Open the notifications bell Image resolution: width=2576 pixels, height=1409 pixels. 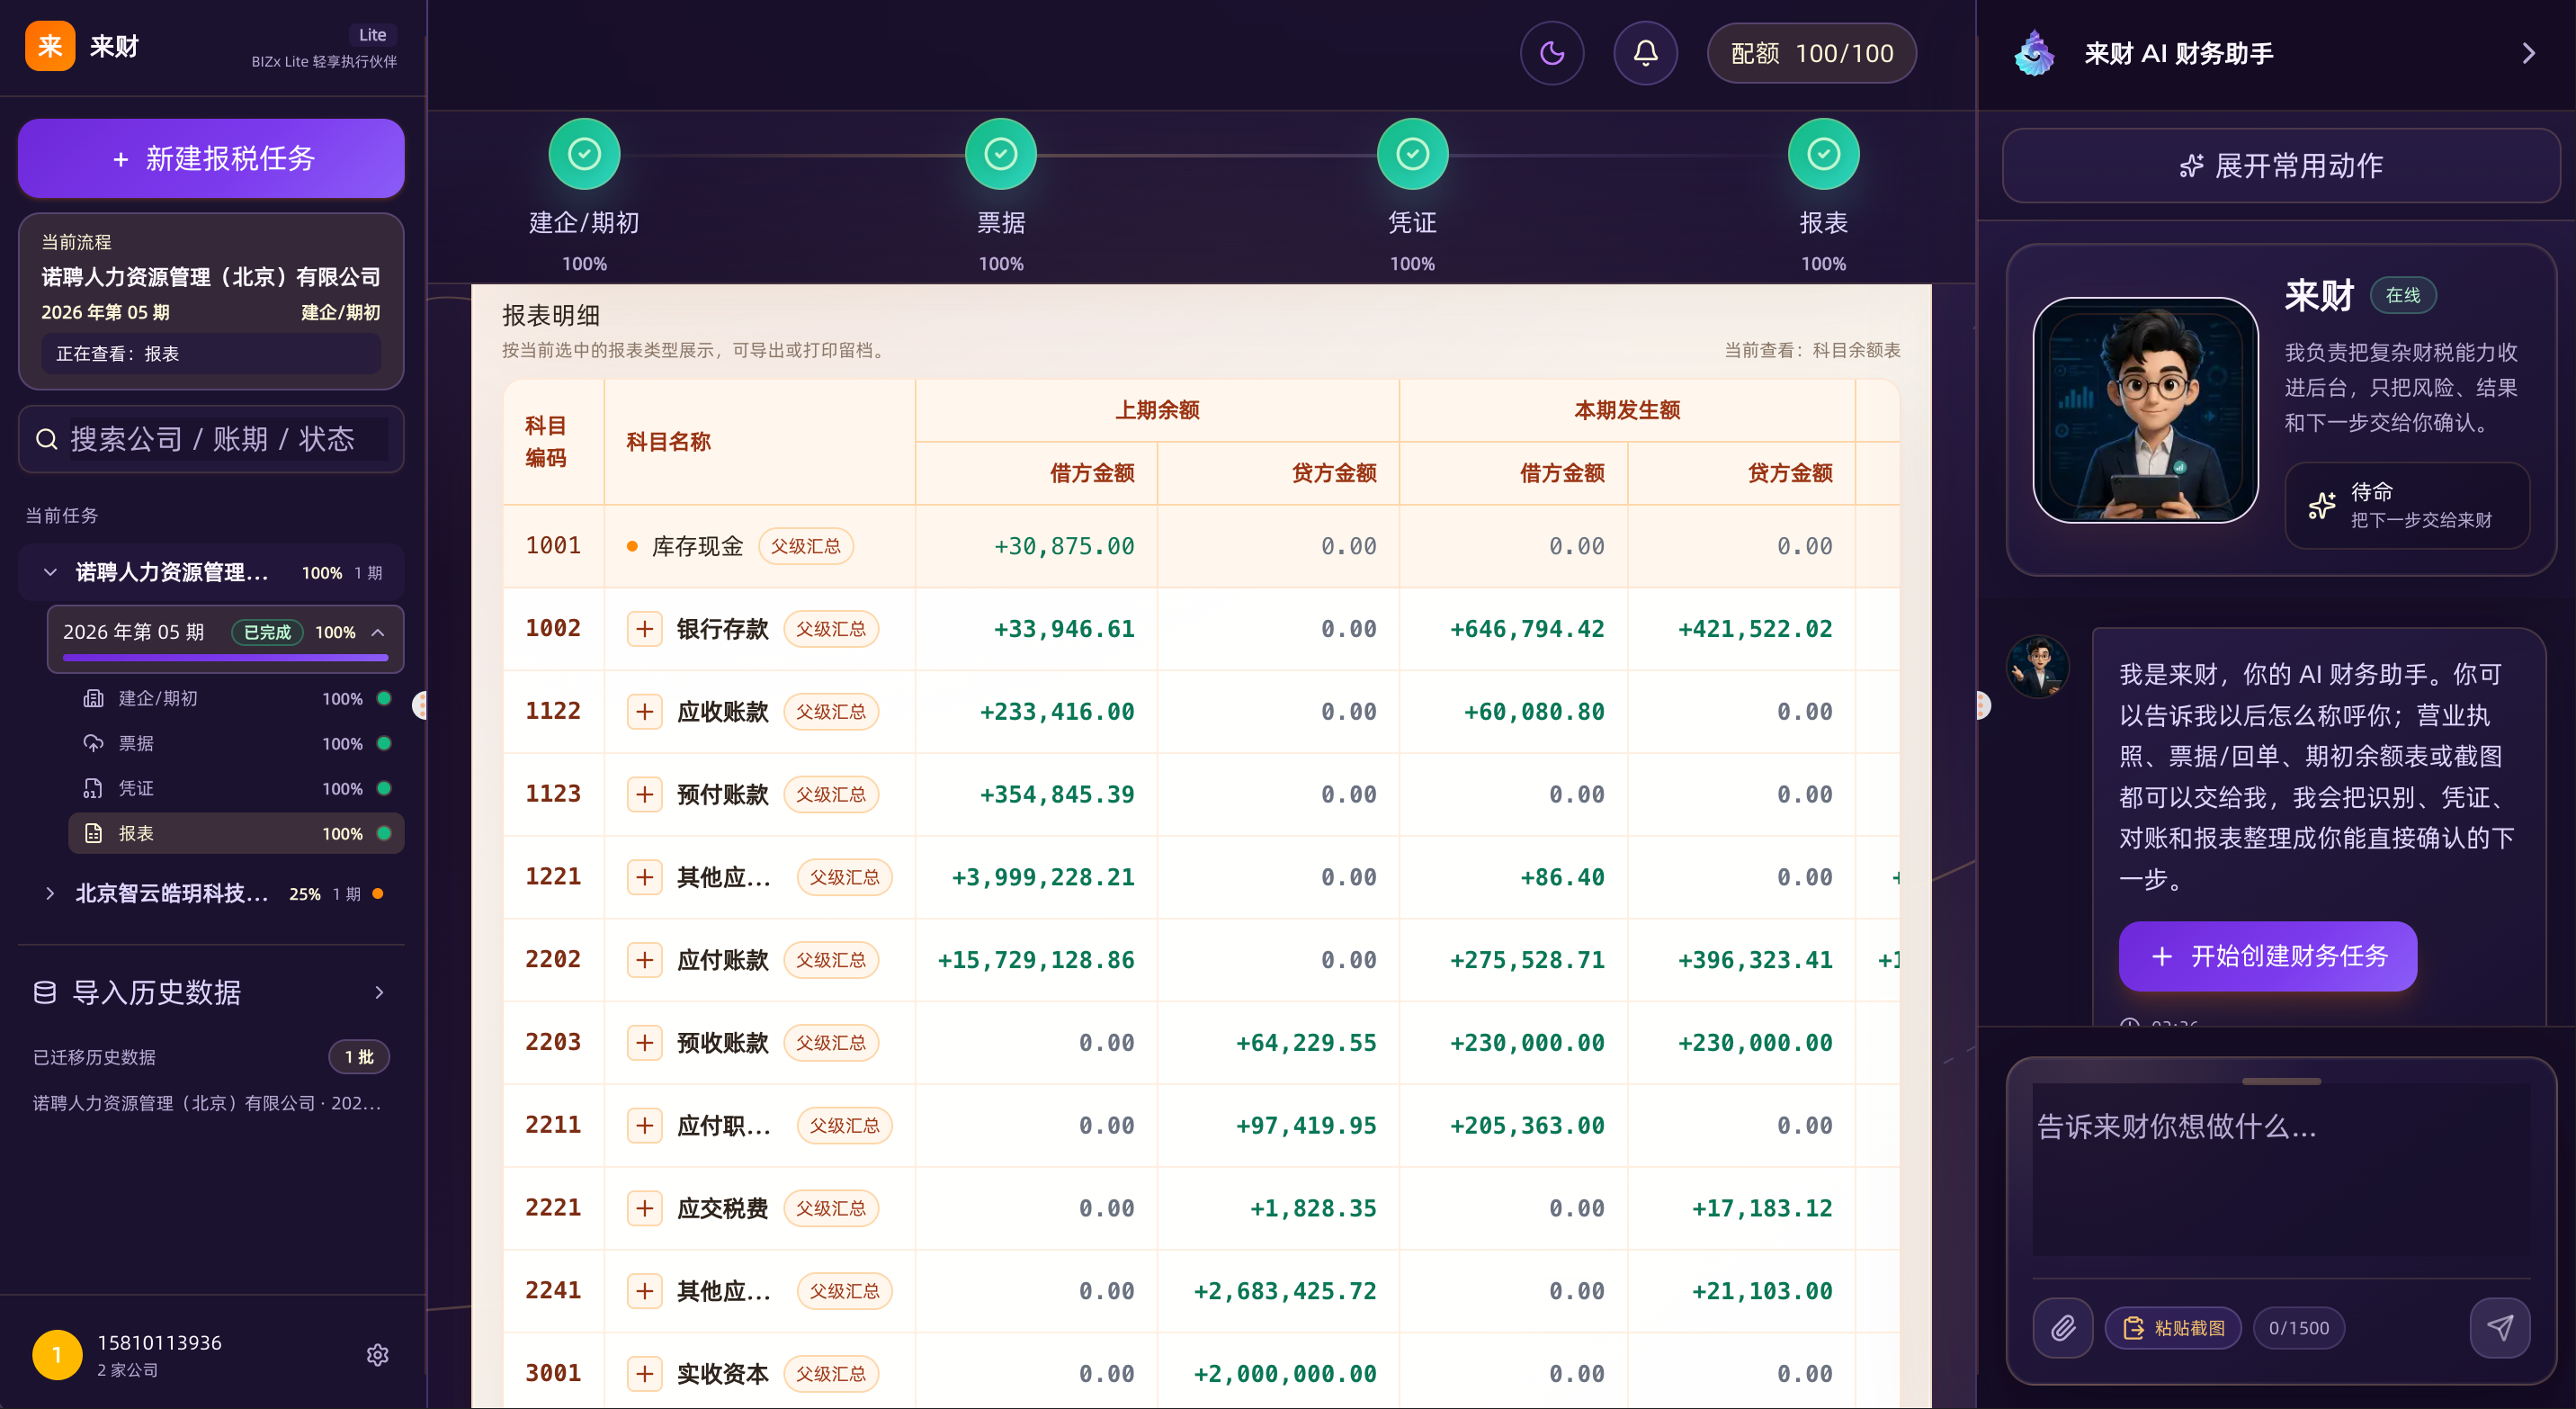1645,53
